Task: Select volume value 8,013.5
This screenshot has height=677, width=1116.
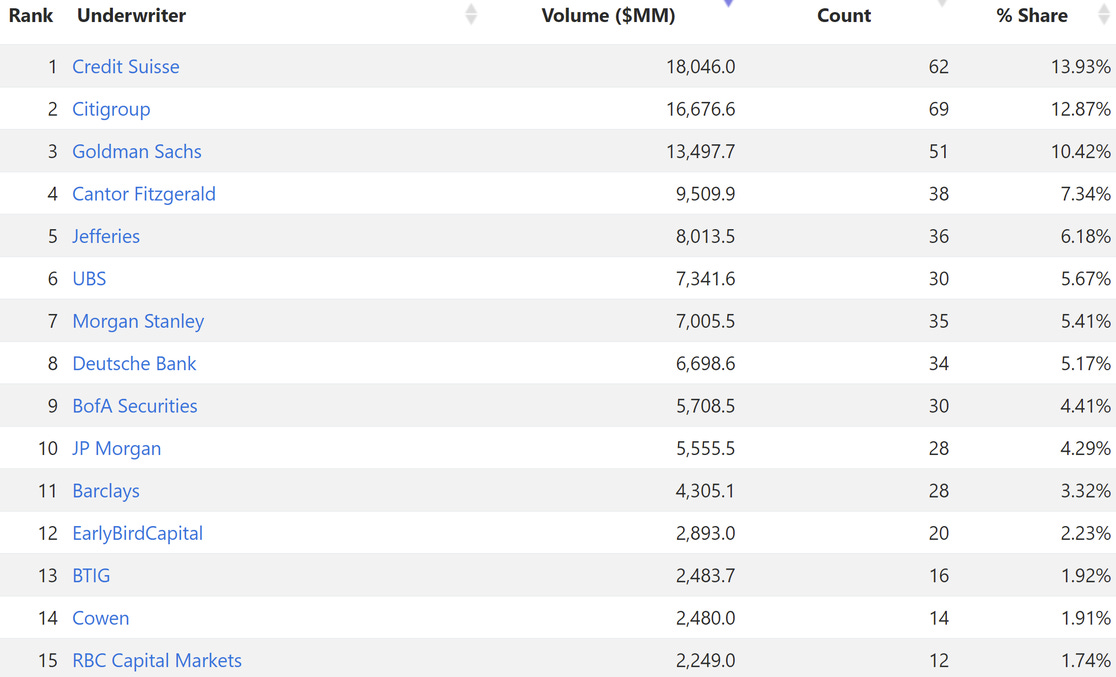Action: pyautogui.click(x=705, y=236)
